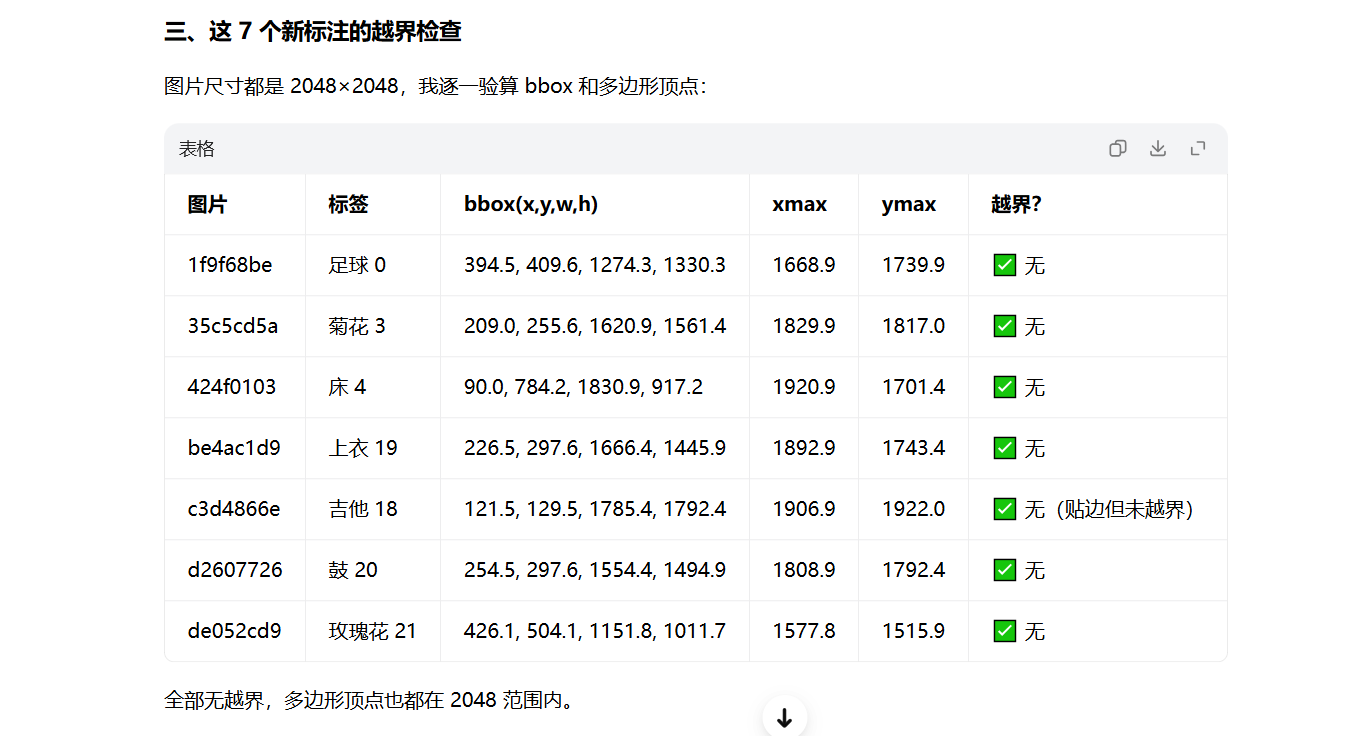
Task: Click the ymax column header
Action: pyautogui.click(x=909, y=204)
